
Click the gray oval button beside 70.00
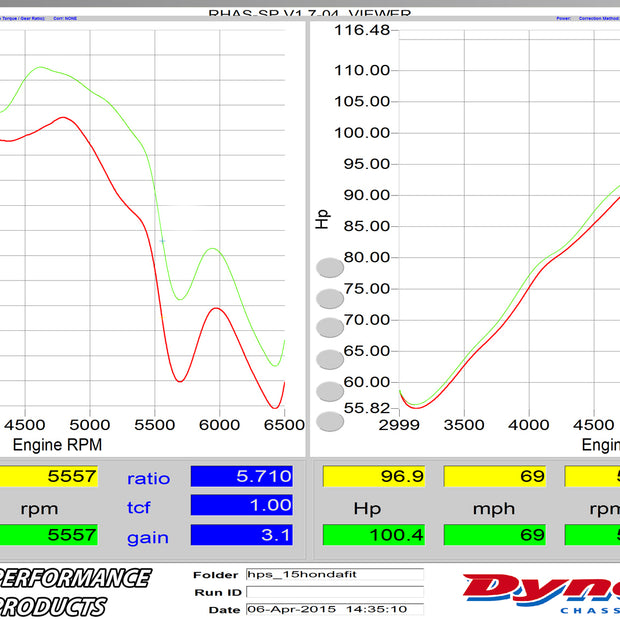330,328
